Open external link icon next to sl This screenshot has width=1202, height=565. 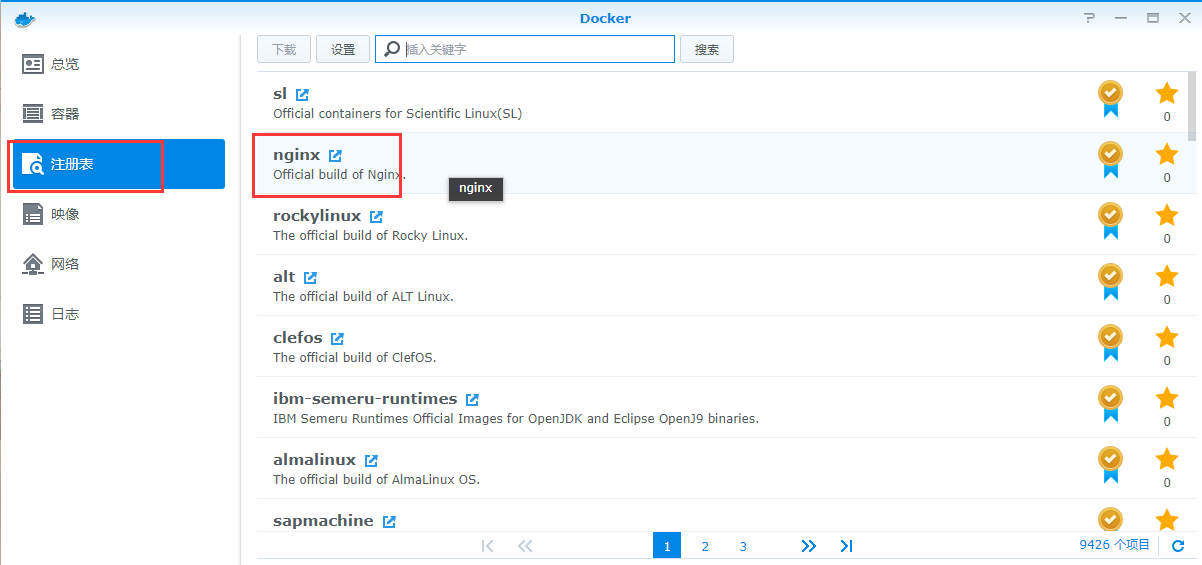(x=303, y=94)
